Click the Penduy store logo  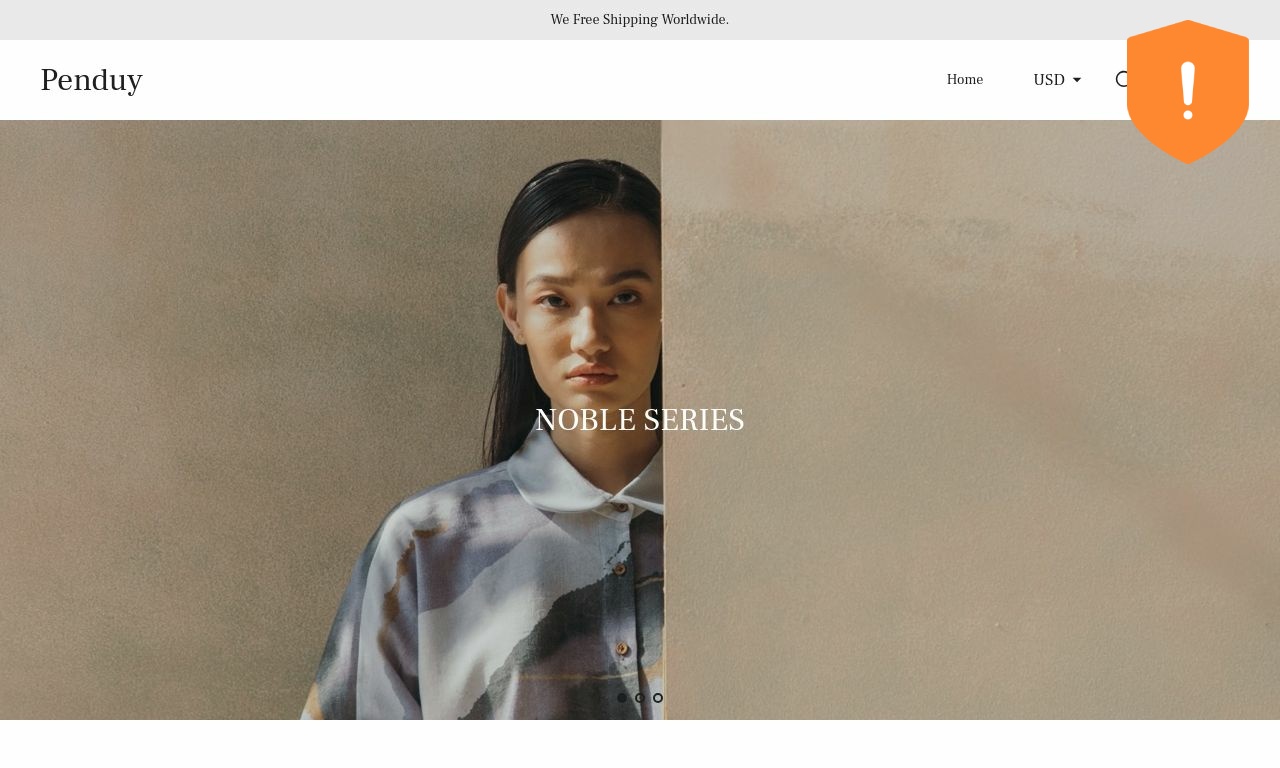pos(91,80)
